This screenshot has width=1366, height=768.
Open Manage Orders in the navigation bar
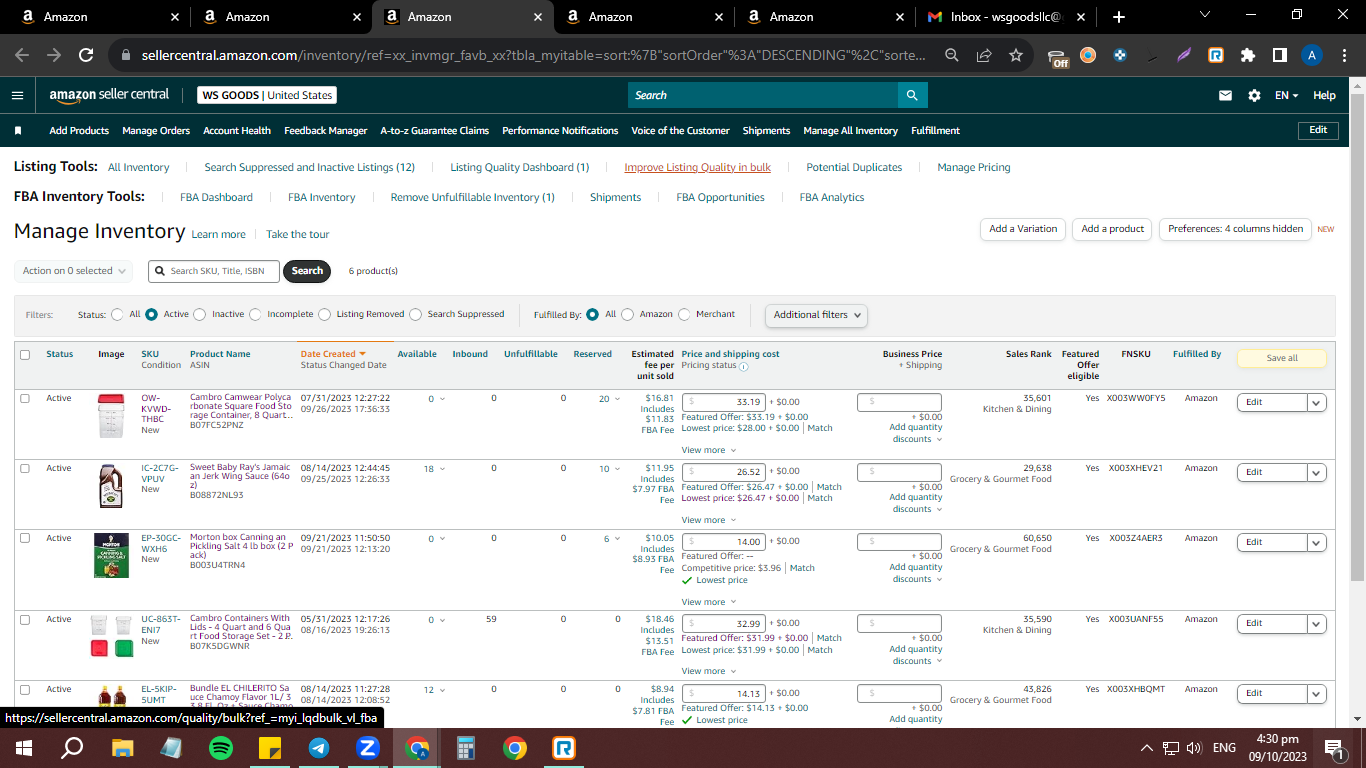[x=156, y=131]
